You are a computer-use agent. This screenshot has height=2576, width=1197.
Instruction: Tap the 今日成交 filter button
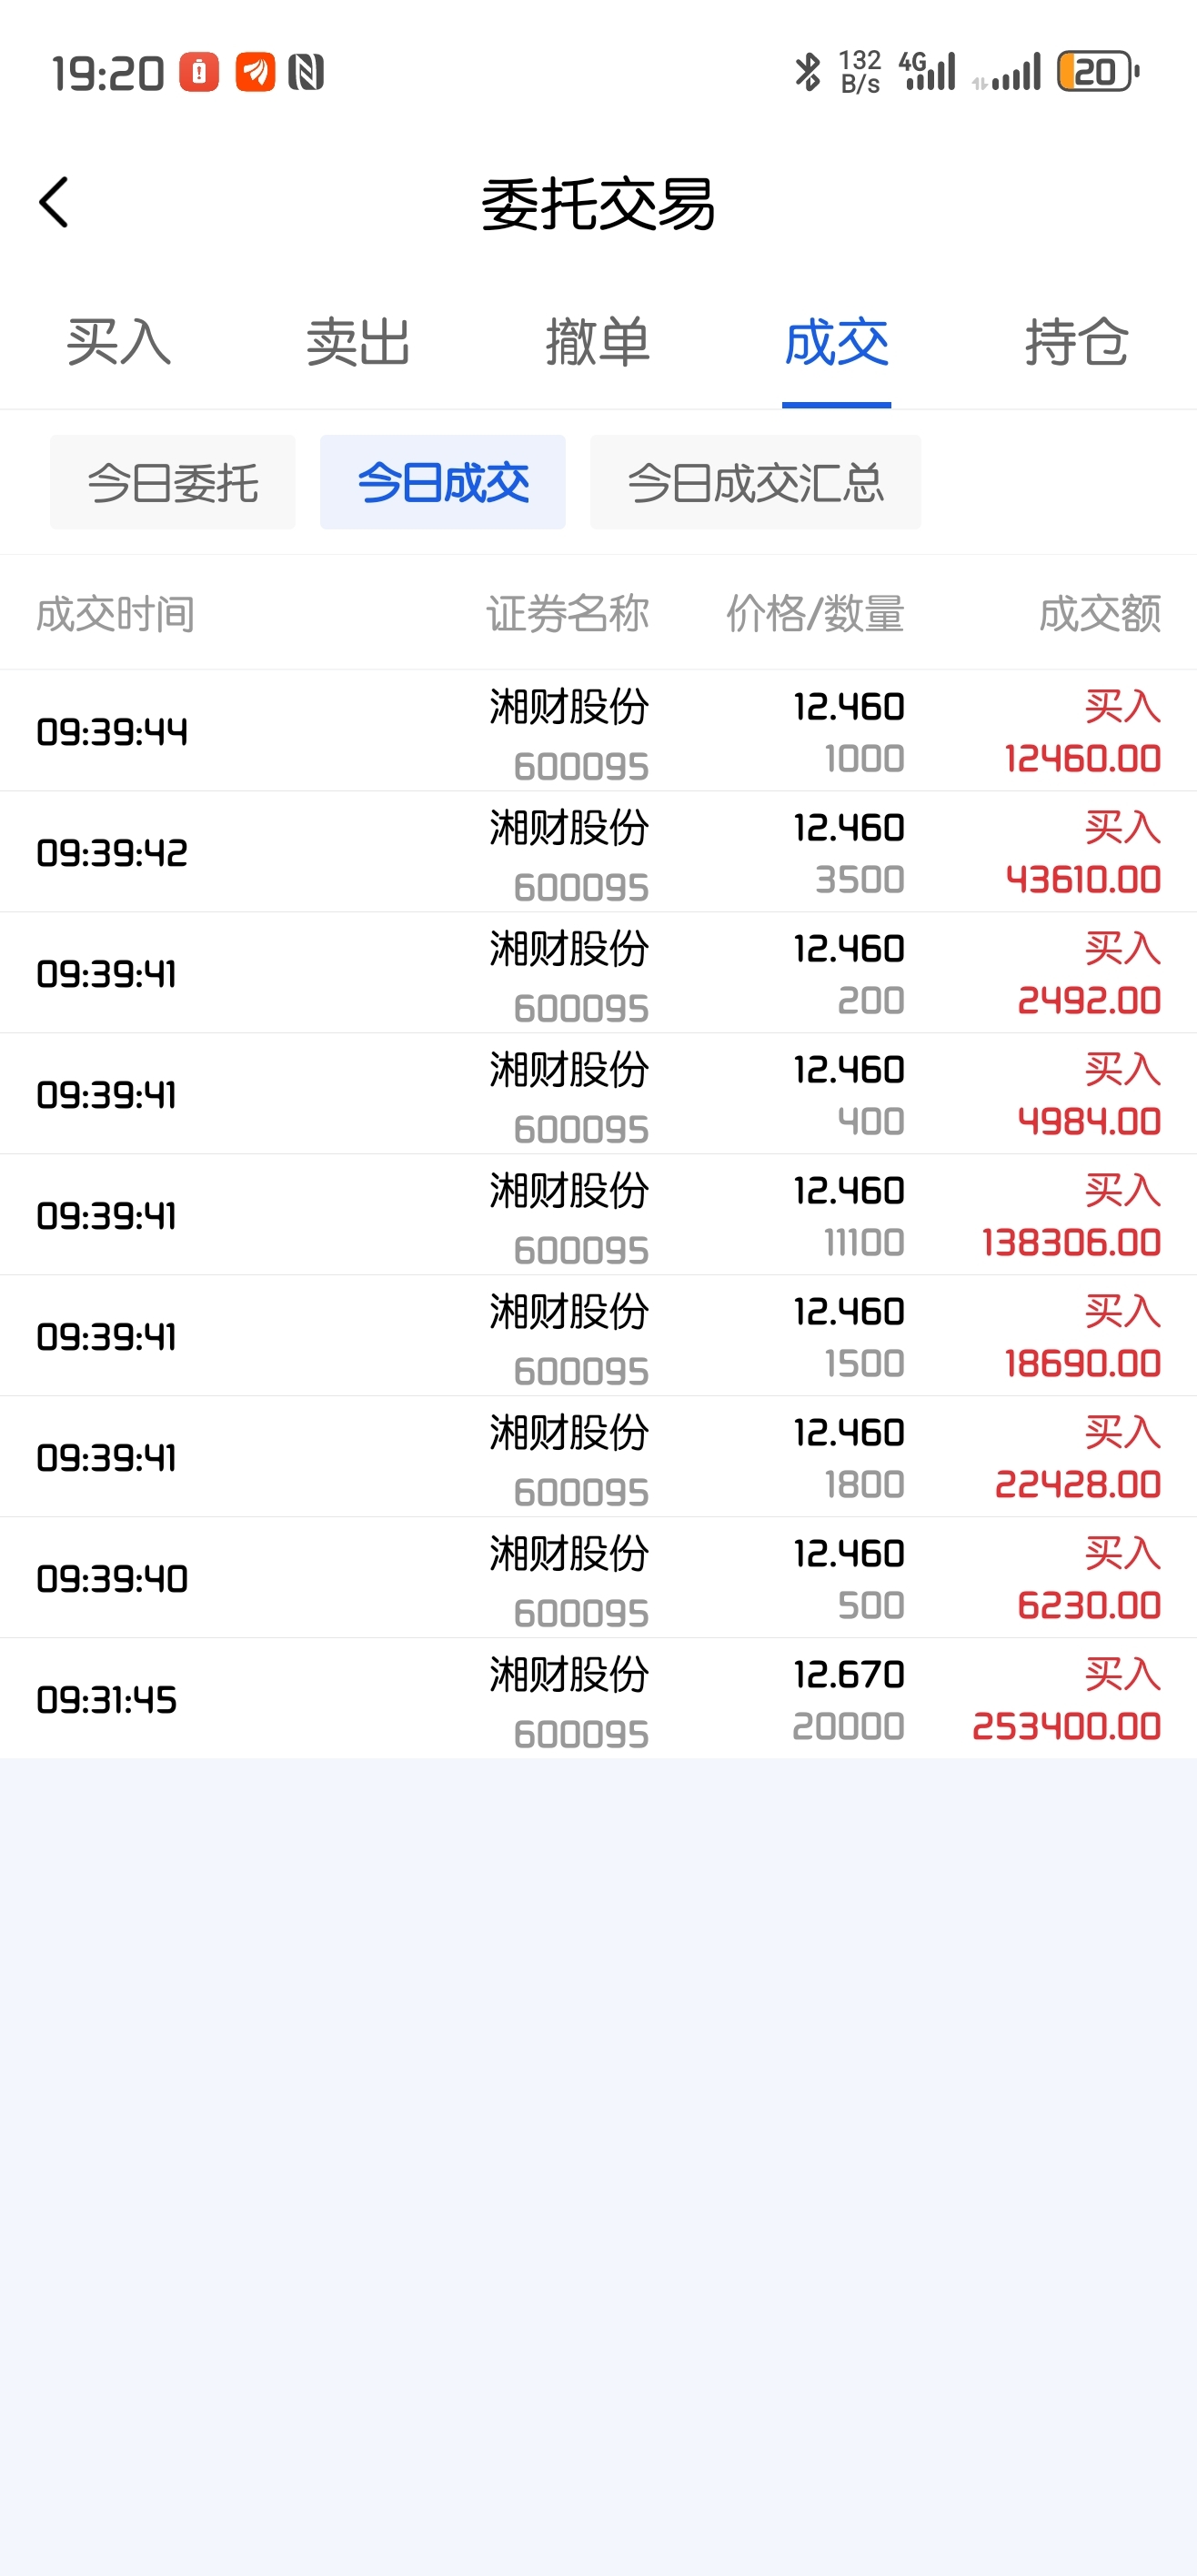(443, 483)
